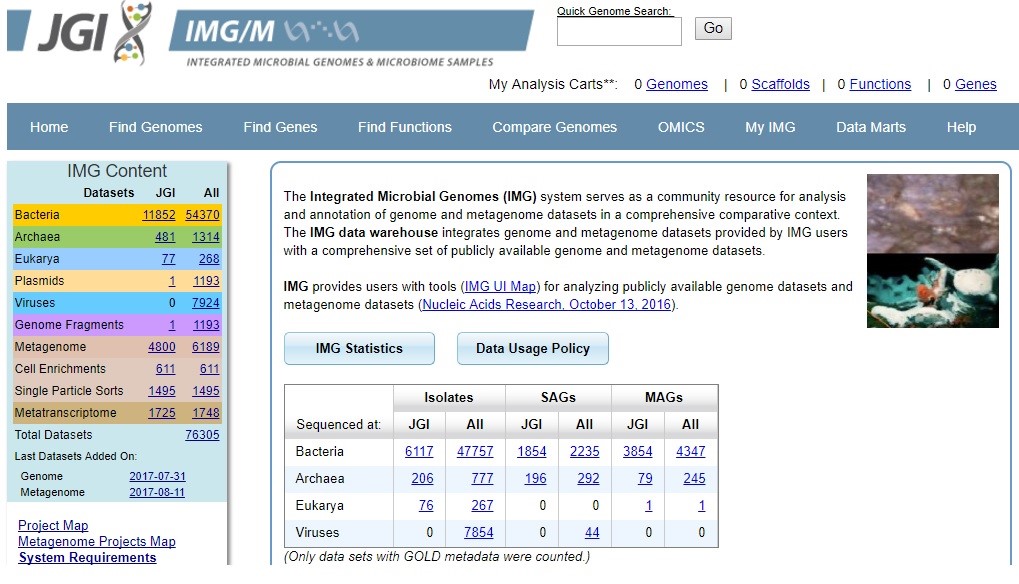The height and width of the screenshot is (584, 1019).
Task: Click the Data Usage Policy button
Action: pyautogui.click(x=533, y=348)
